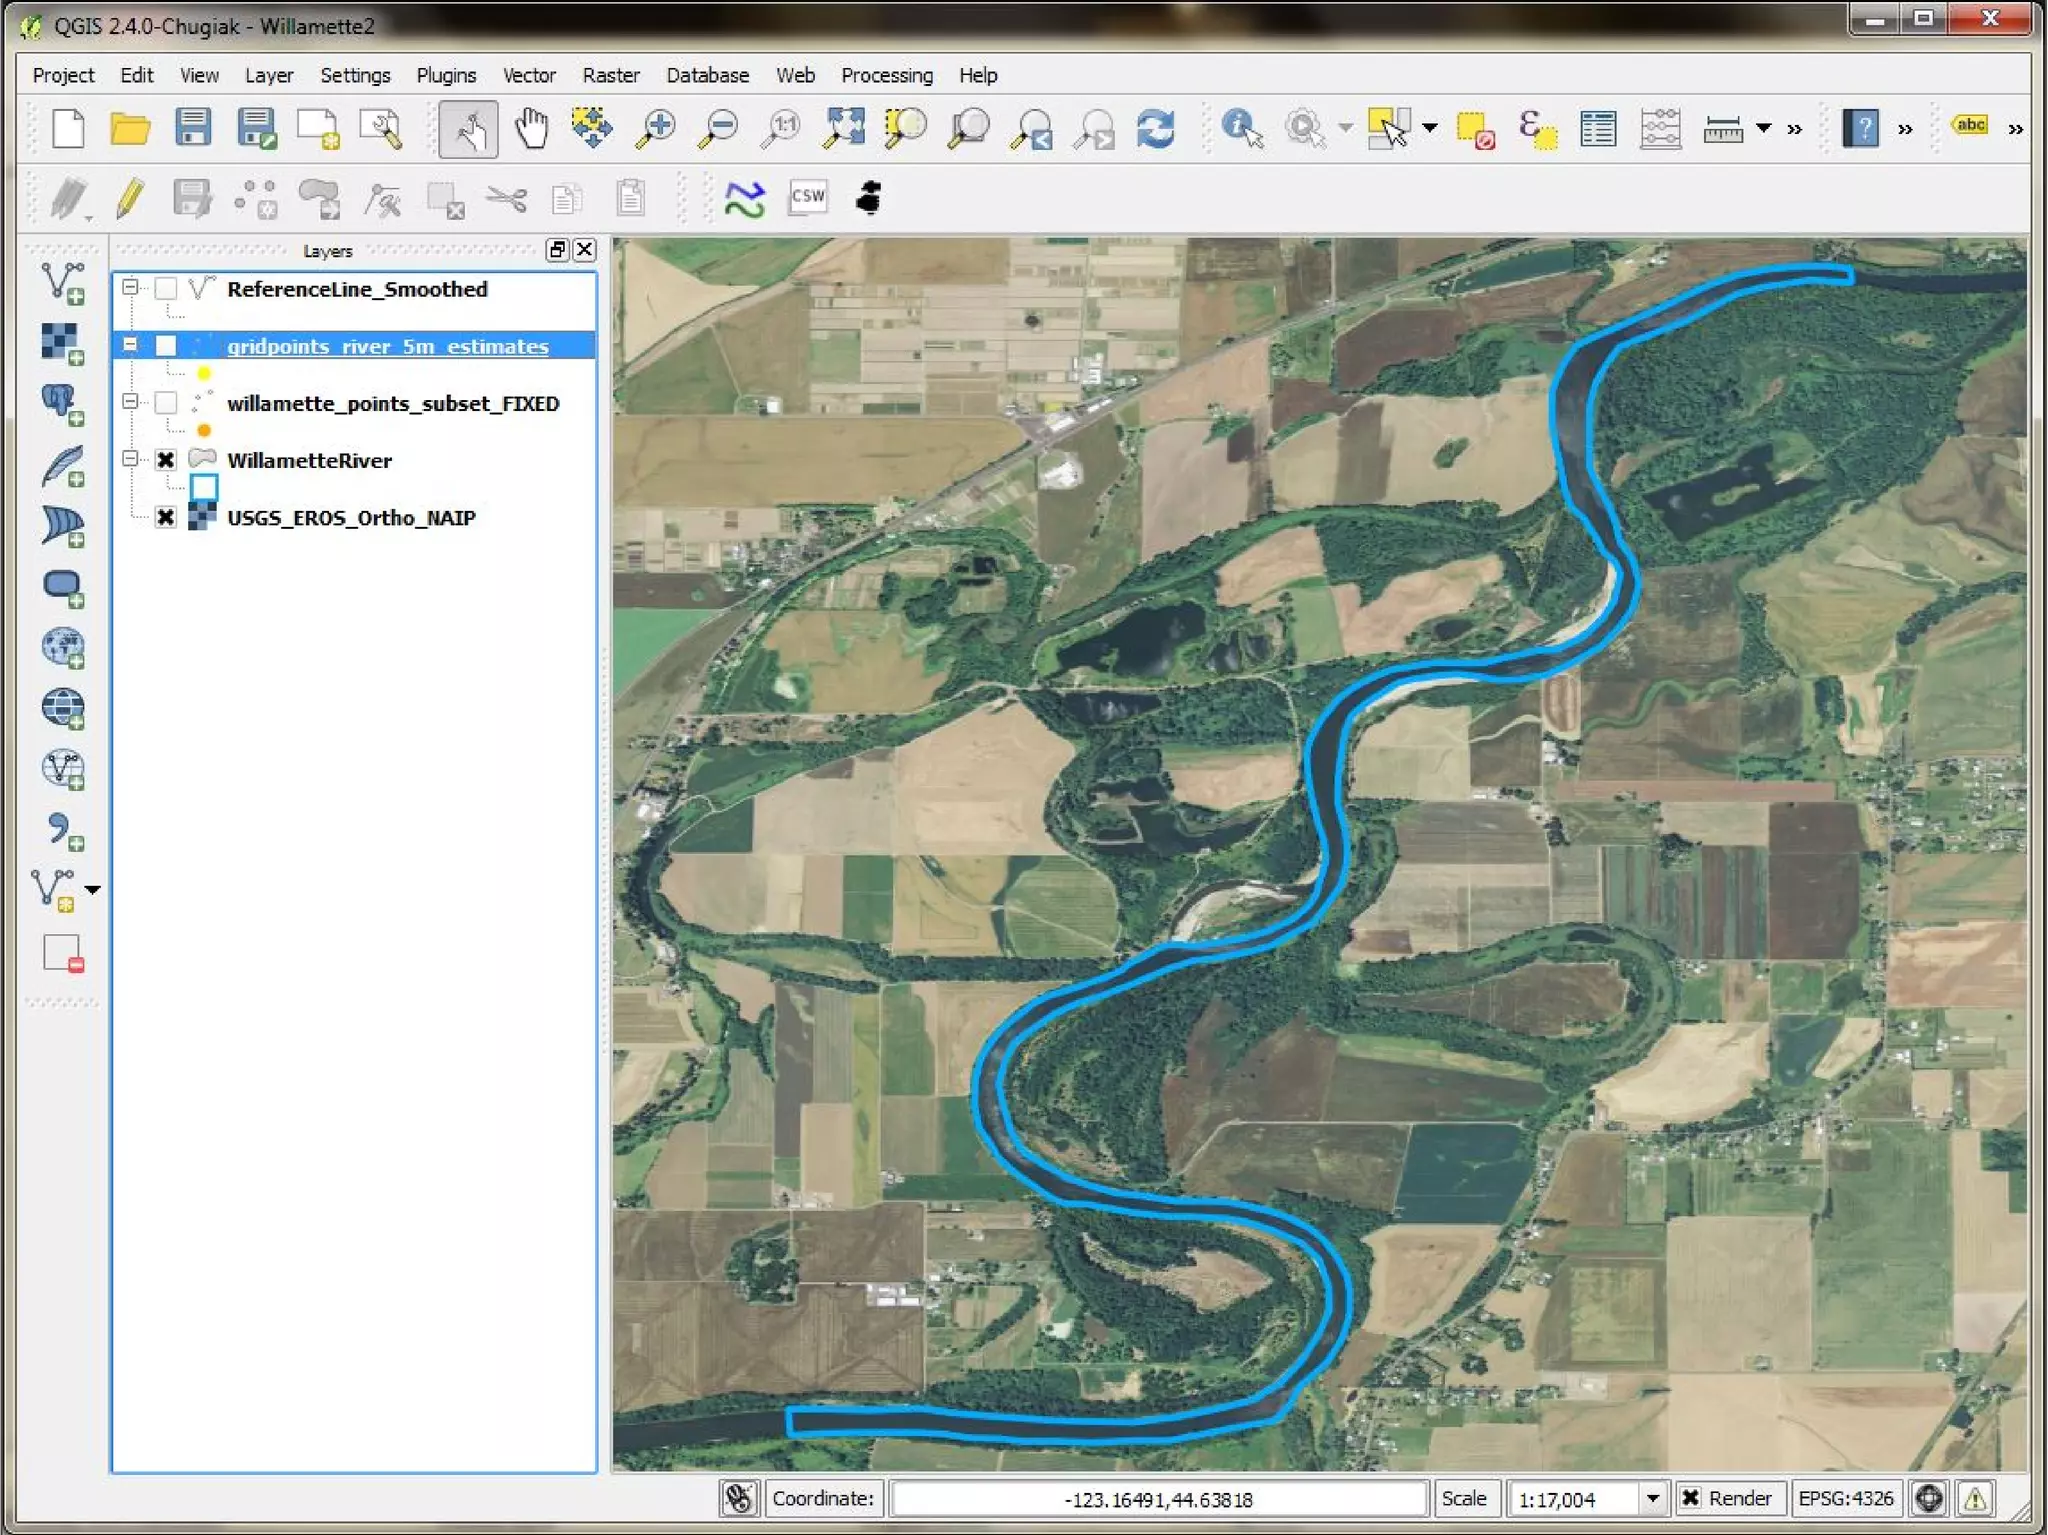The image size is (2048, 1535).
Task: Hide the WillametteRiver layer
Action: tap(166, 460)
